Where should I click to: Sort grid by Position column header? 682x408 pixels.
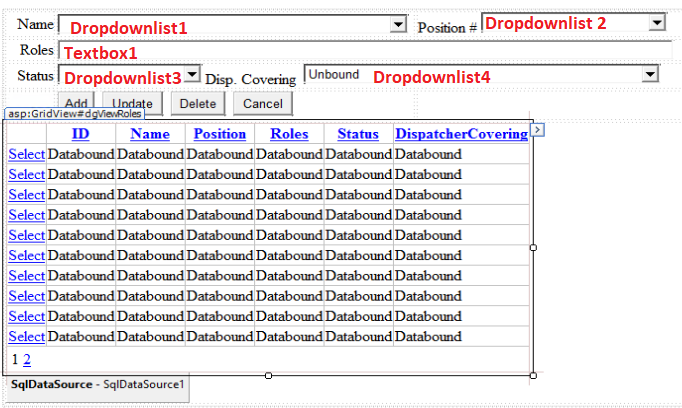pyautogui.click(x=220, y=134)
